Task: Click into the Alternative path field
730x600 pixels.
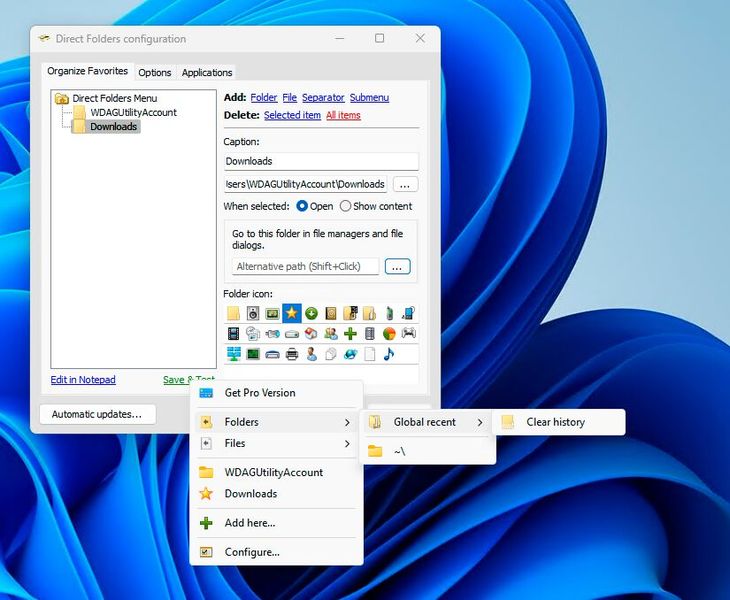Action: pos(305,267)
